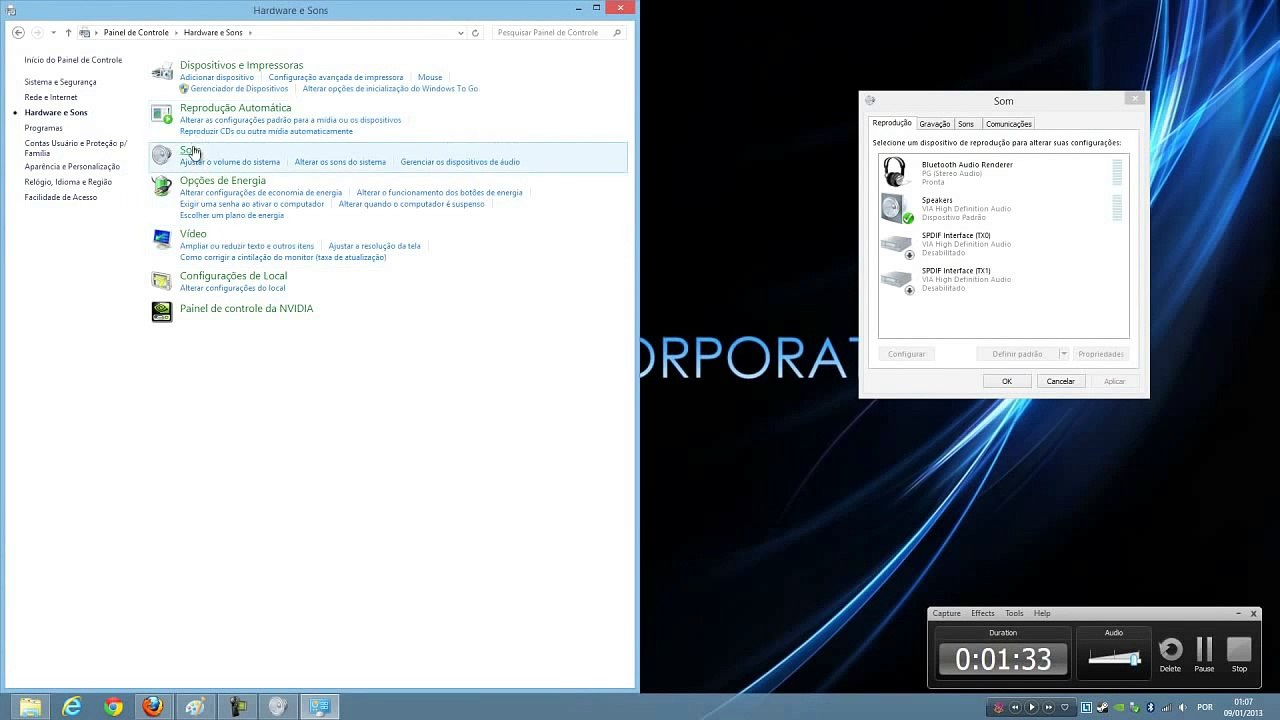1280x720 pixels.
Task: Go back in Control Panel navigation
Action: tap(18, 32)
